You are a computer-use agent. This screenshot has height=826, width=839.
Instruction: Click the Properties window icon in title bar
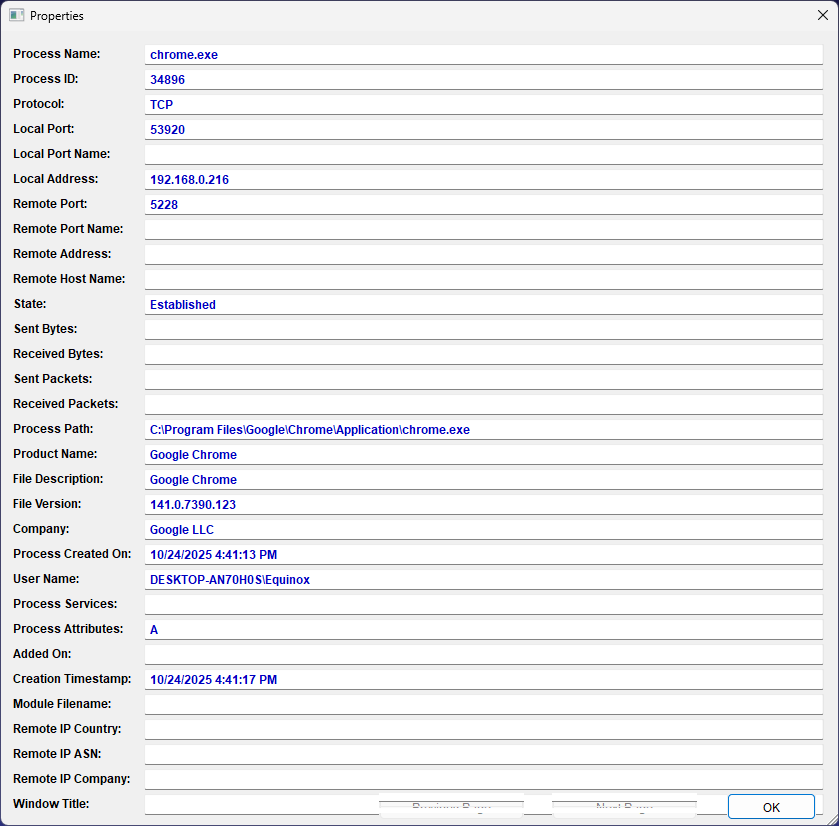pyautogui.click(x=16, y=16)
